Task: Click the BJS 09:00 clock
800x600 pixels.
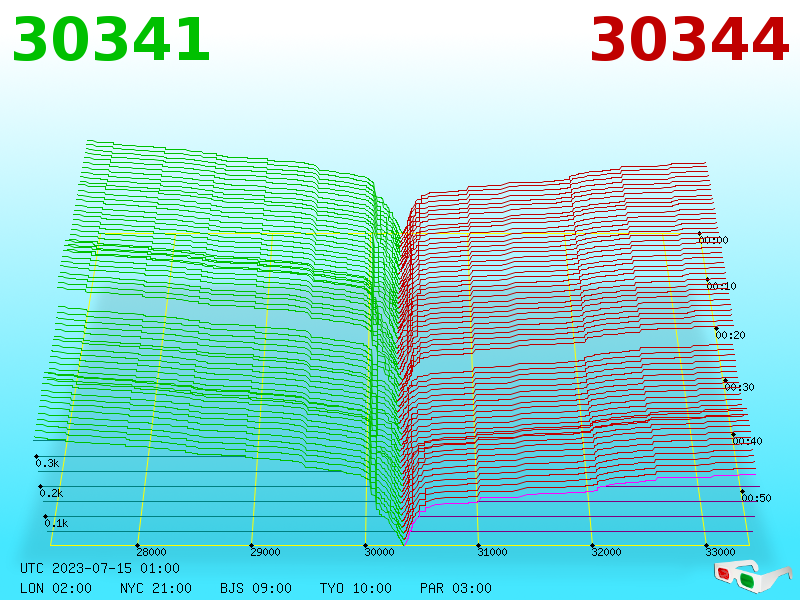Action: 256,588
